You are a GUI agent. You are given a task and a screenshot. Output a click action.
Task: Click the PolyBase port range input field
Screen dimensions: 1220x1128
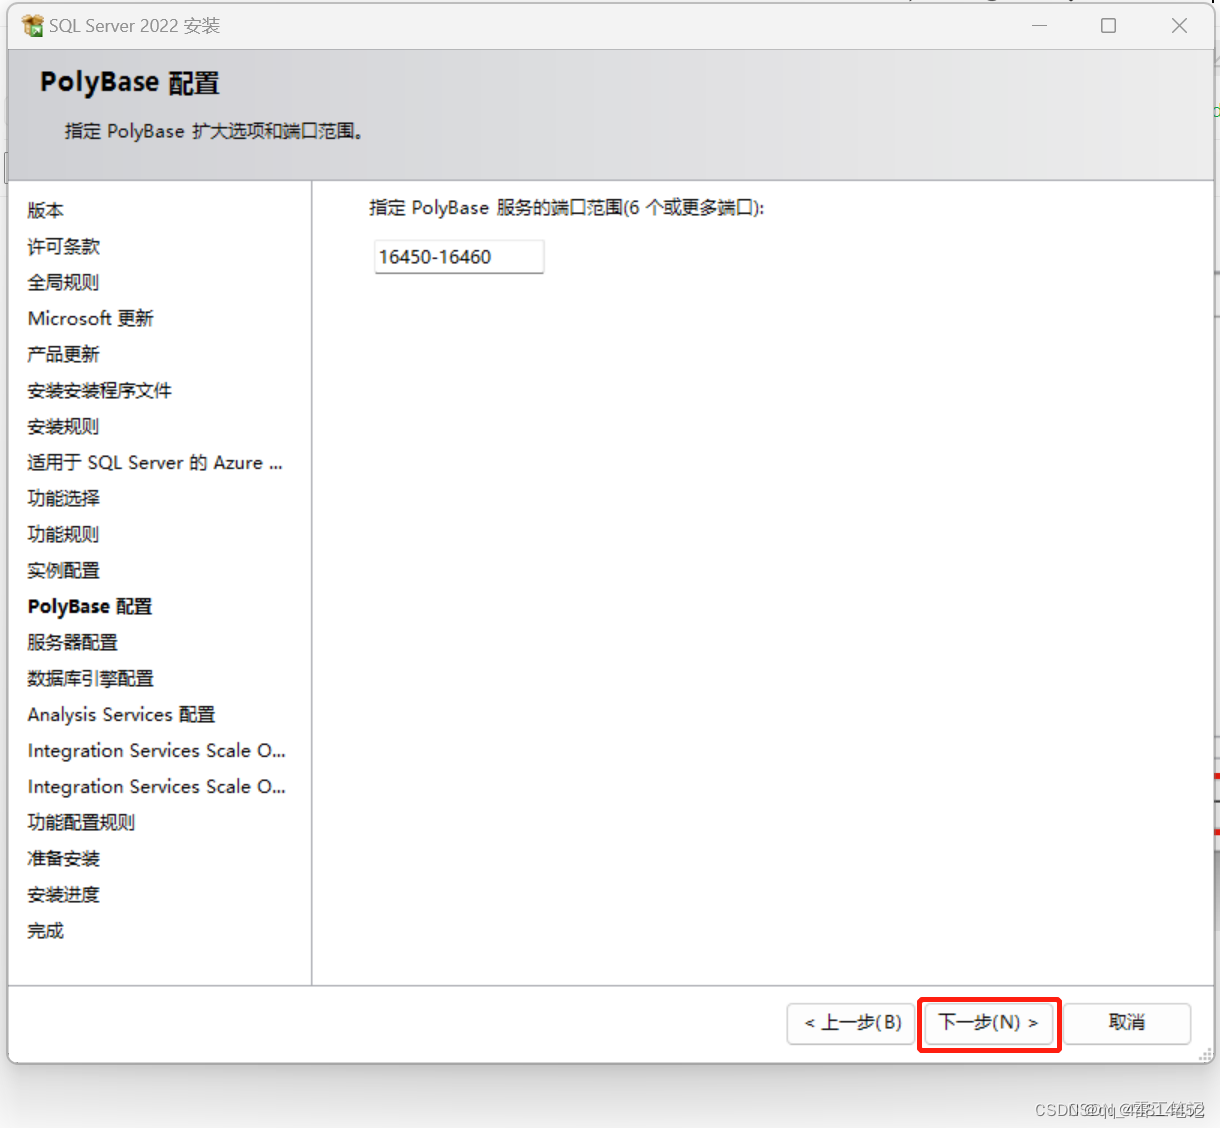click(459, 257)
